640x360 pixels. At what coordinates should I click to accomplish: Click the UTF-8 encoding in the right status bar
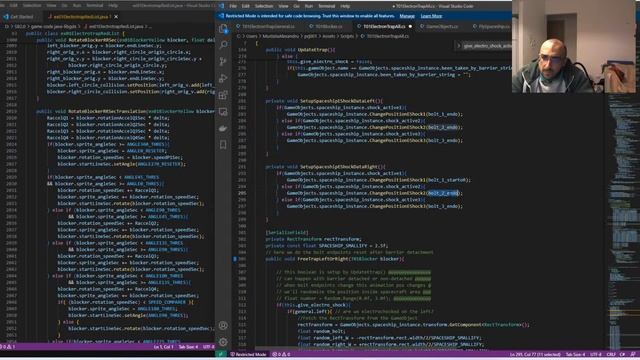click(596, 355)
